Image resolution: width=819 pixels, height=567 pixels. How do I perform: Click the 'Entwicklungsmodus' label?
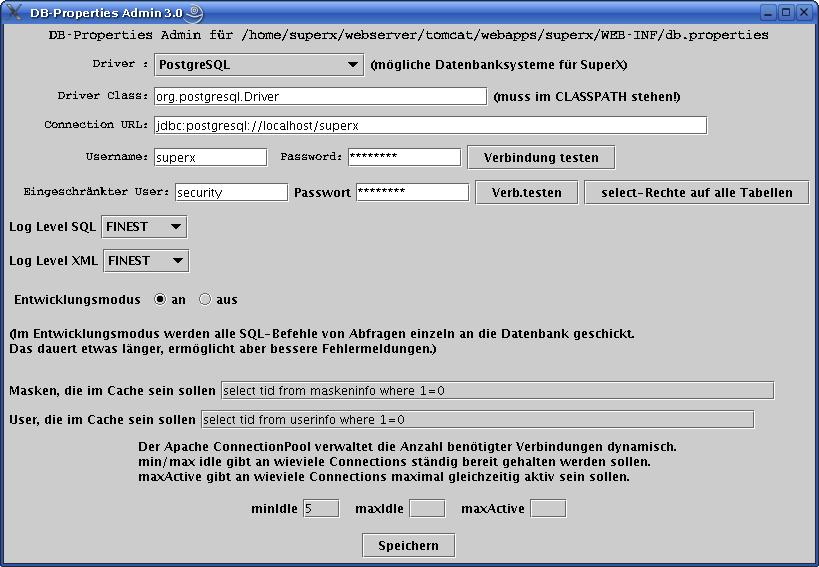coord(77,300)
